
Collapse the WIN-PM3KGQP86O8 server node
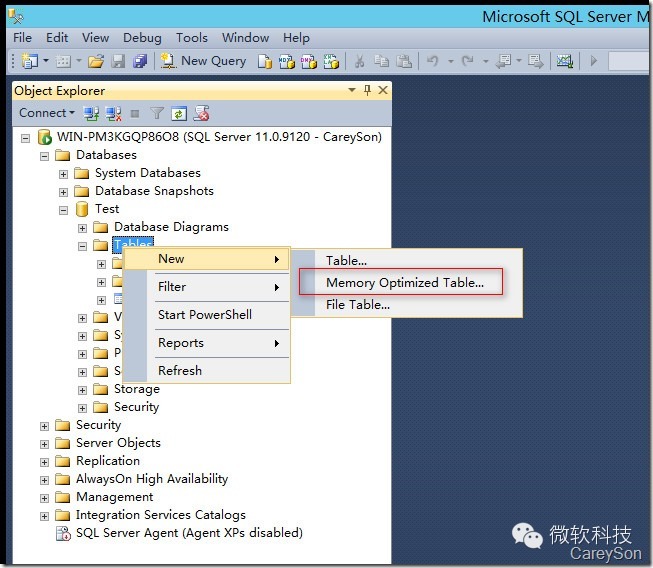(25, 138)
